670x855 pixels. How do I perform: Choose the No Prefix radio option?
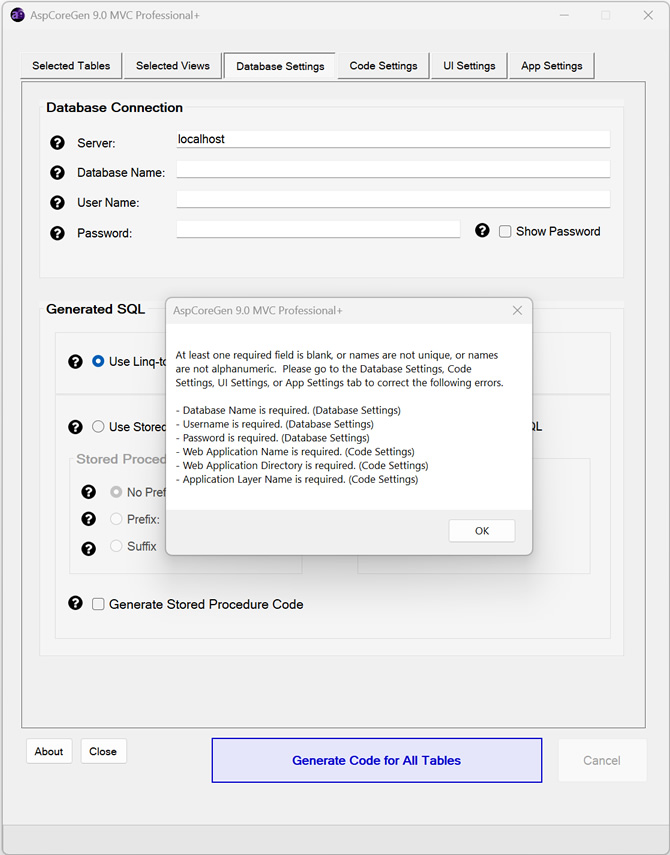116,492
